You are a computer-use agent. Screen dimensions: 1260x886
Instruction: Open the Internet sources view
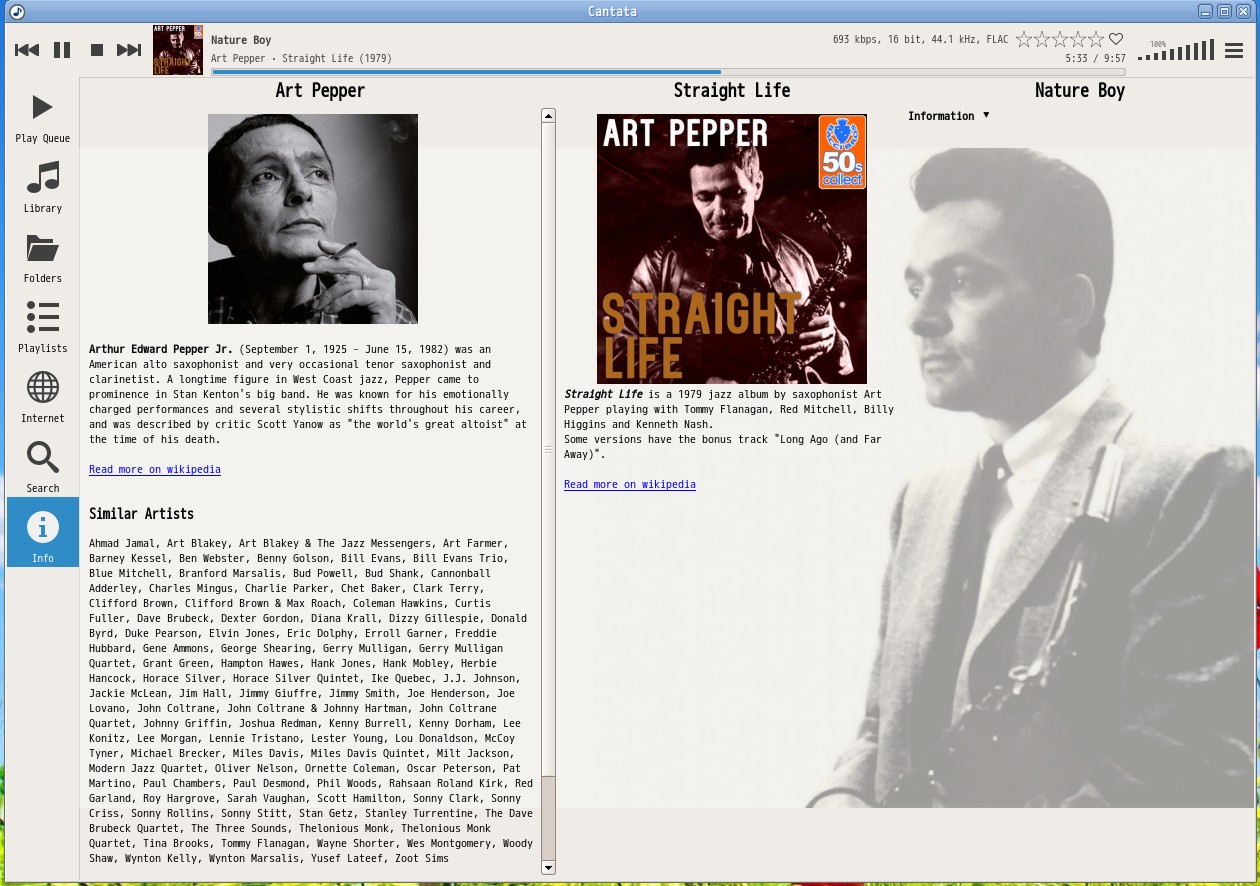pos(43,397)
